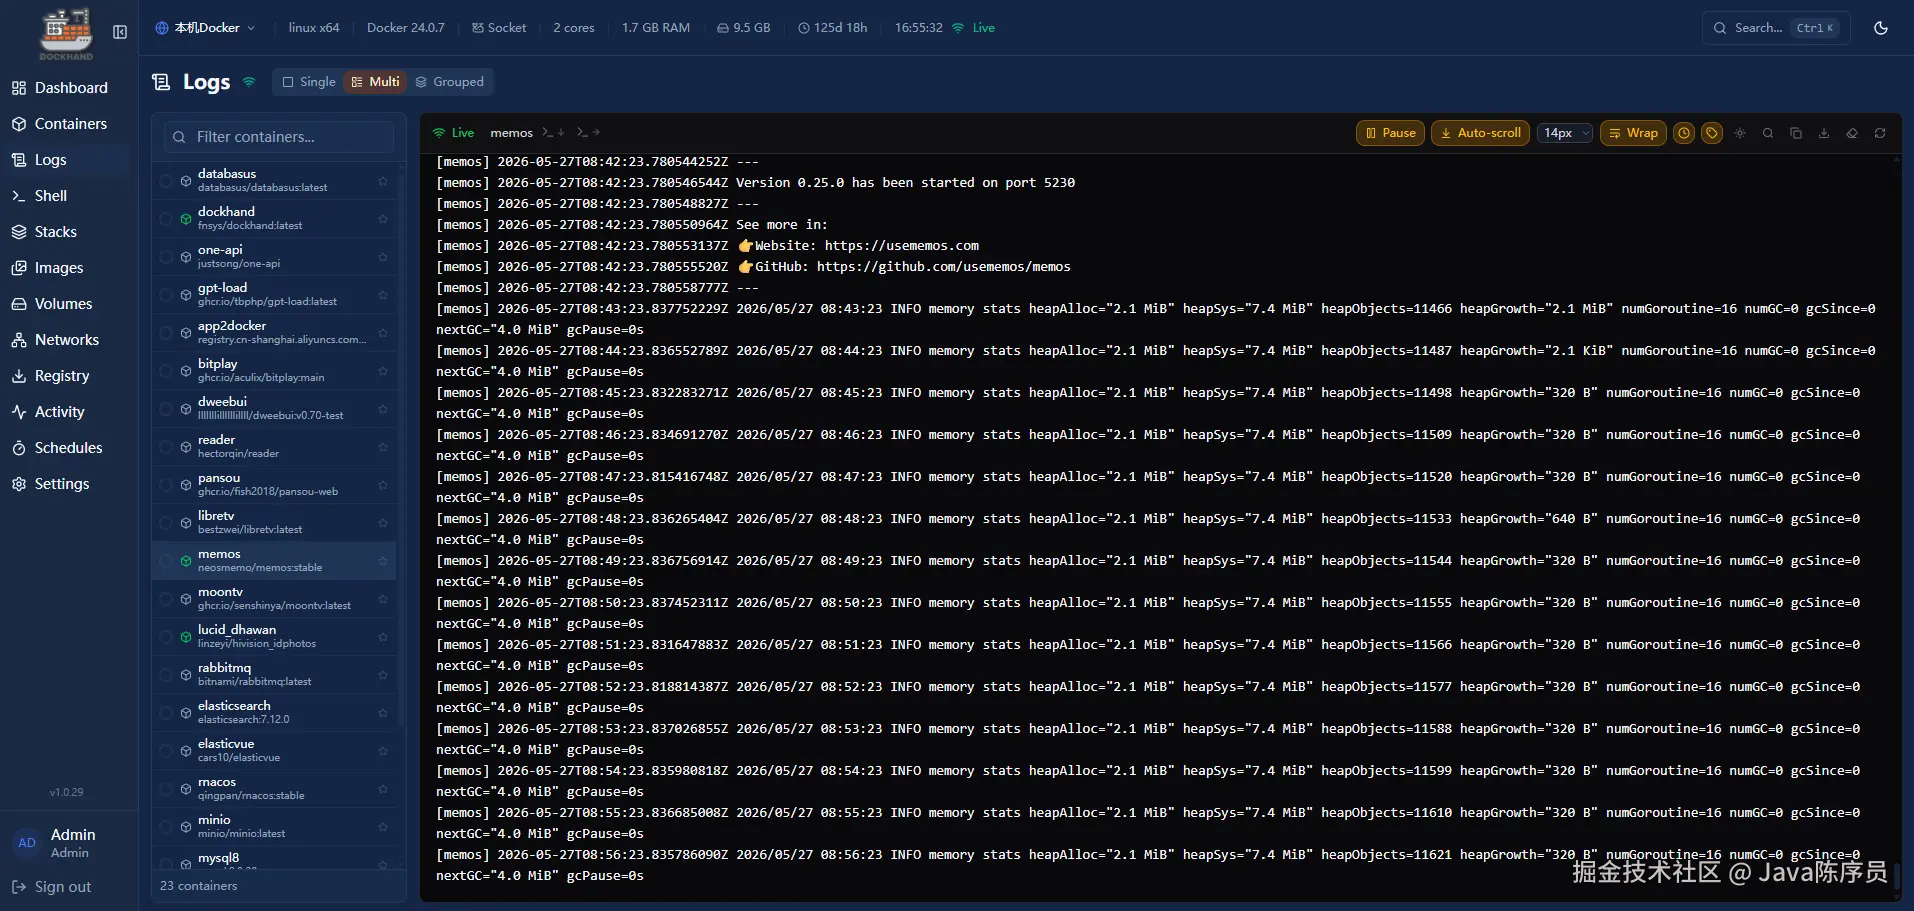
Task: Open the Search Ctrl K box
Action: [x=1776, y=28]
